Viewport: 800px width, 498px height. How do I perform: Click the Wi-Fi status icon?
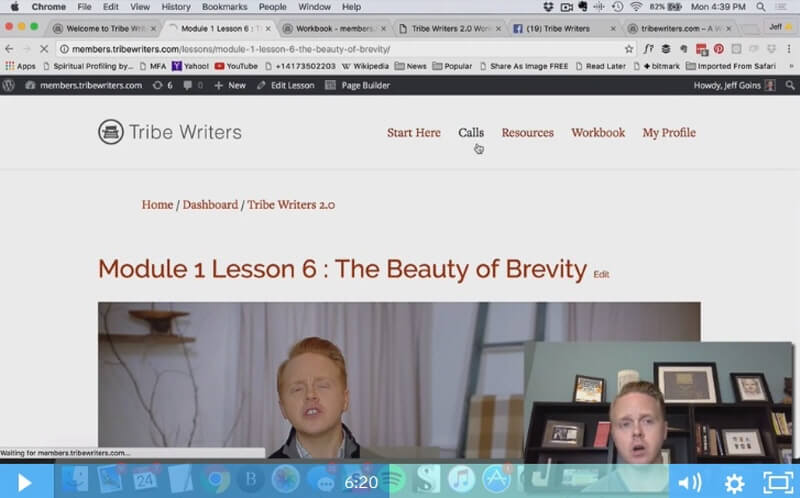pyautogui.click(x=635, y=7)
